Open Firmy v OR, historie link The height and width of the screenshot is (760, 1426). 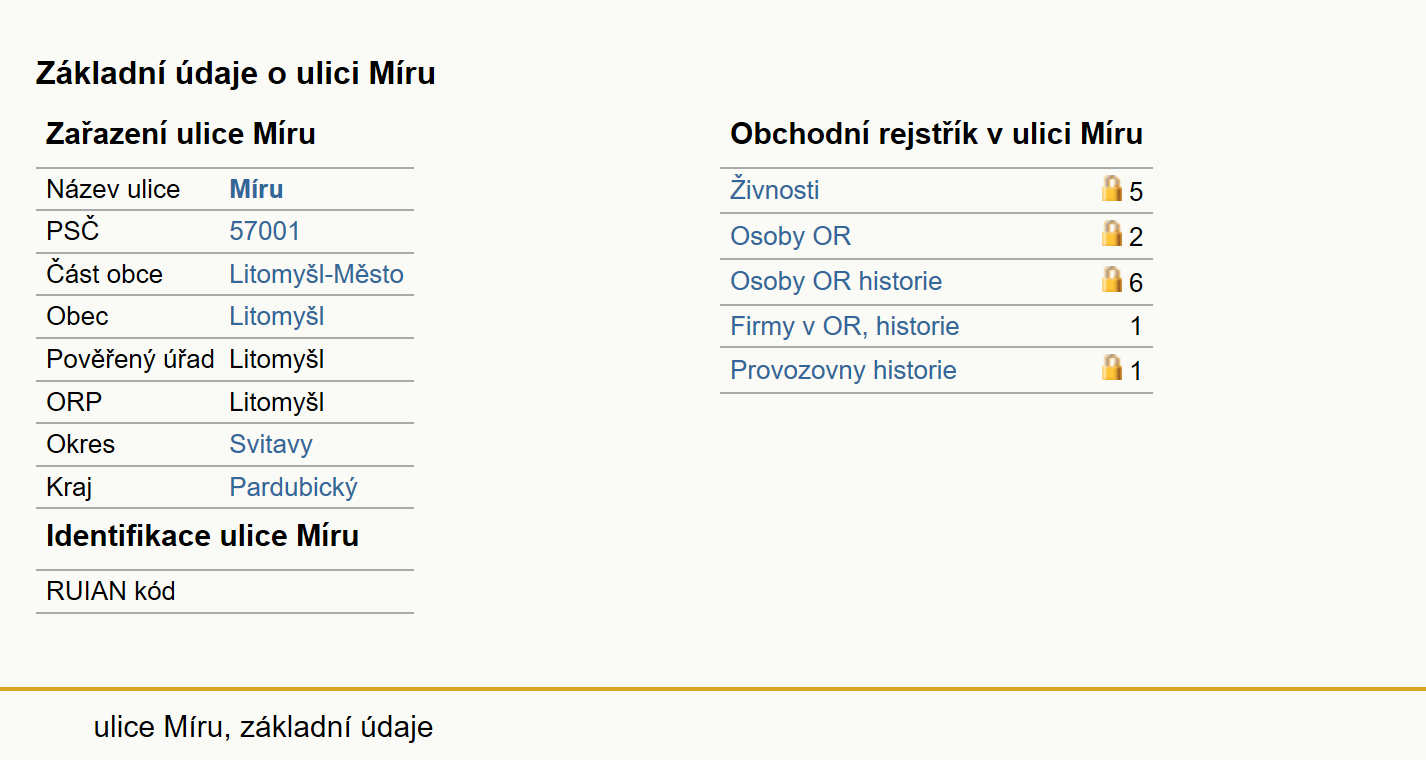tap(844, 326)
